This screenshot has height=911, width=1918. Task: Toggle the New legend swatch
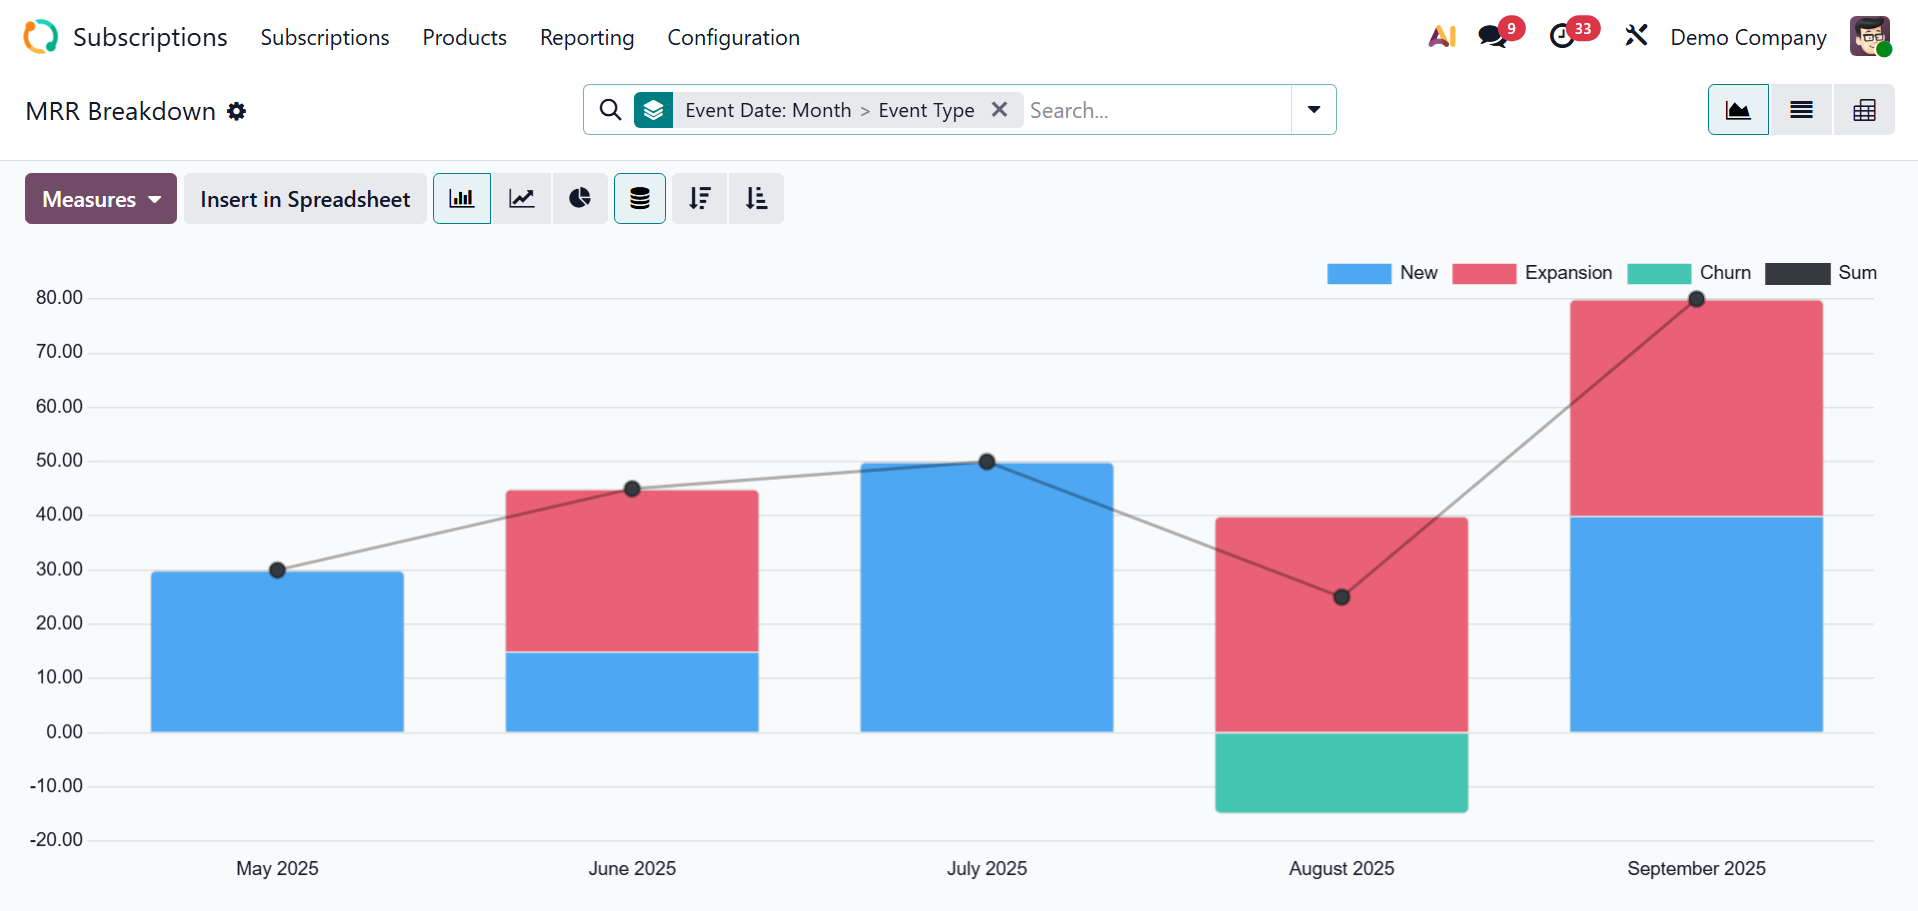1359,273
